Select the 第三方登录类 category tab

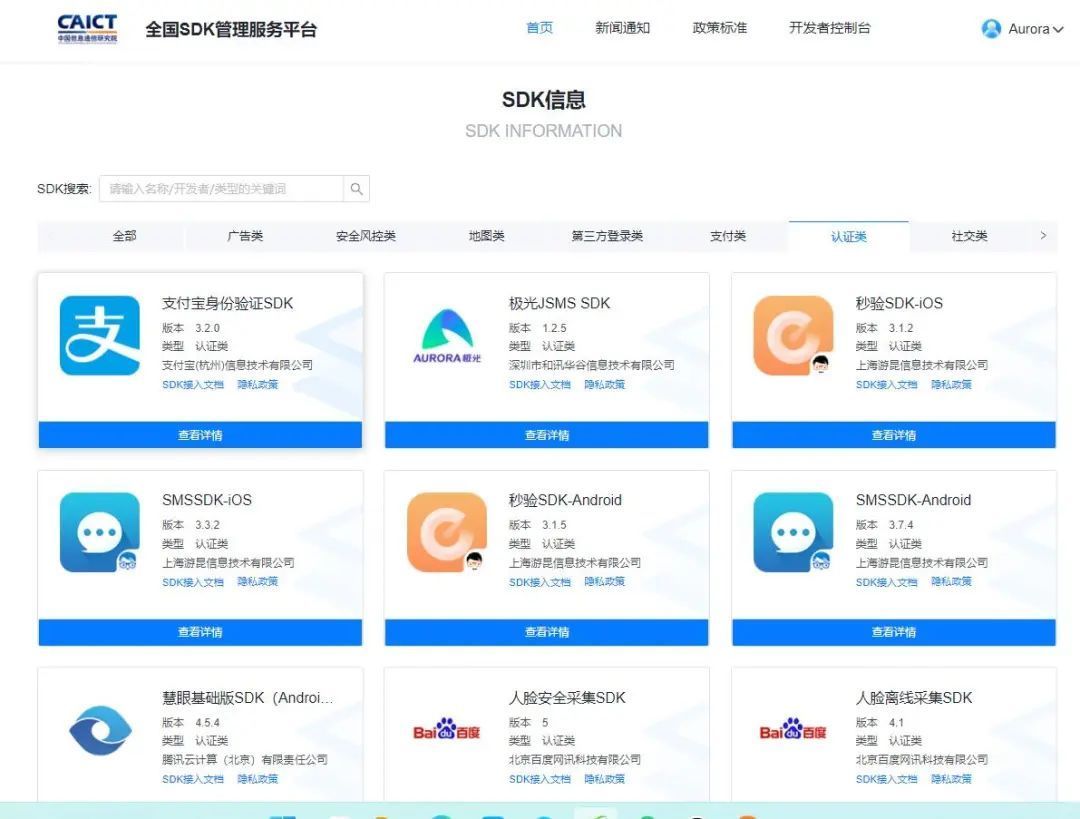click(607, 236)
